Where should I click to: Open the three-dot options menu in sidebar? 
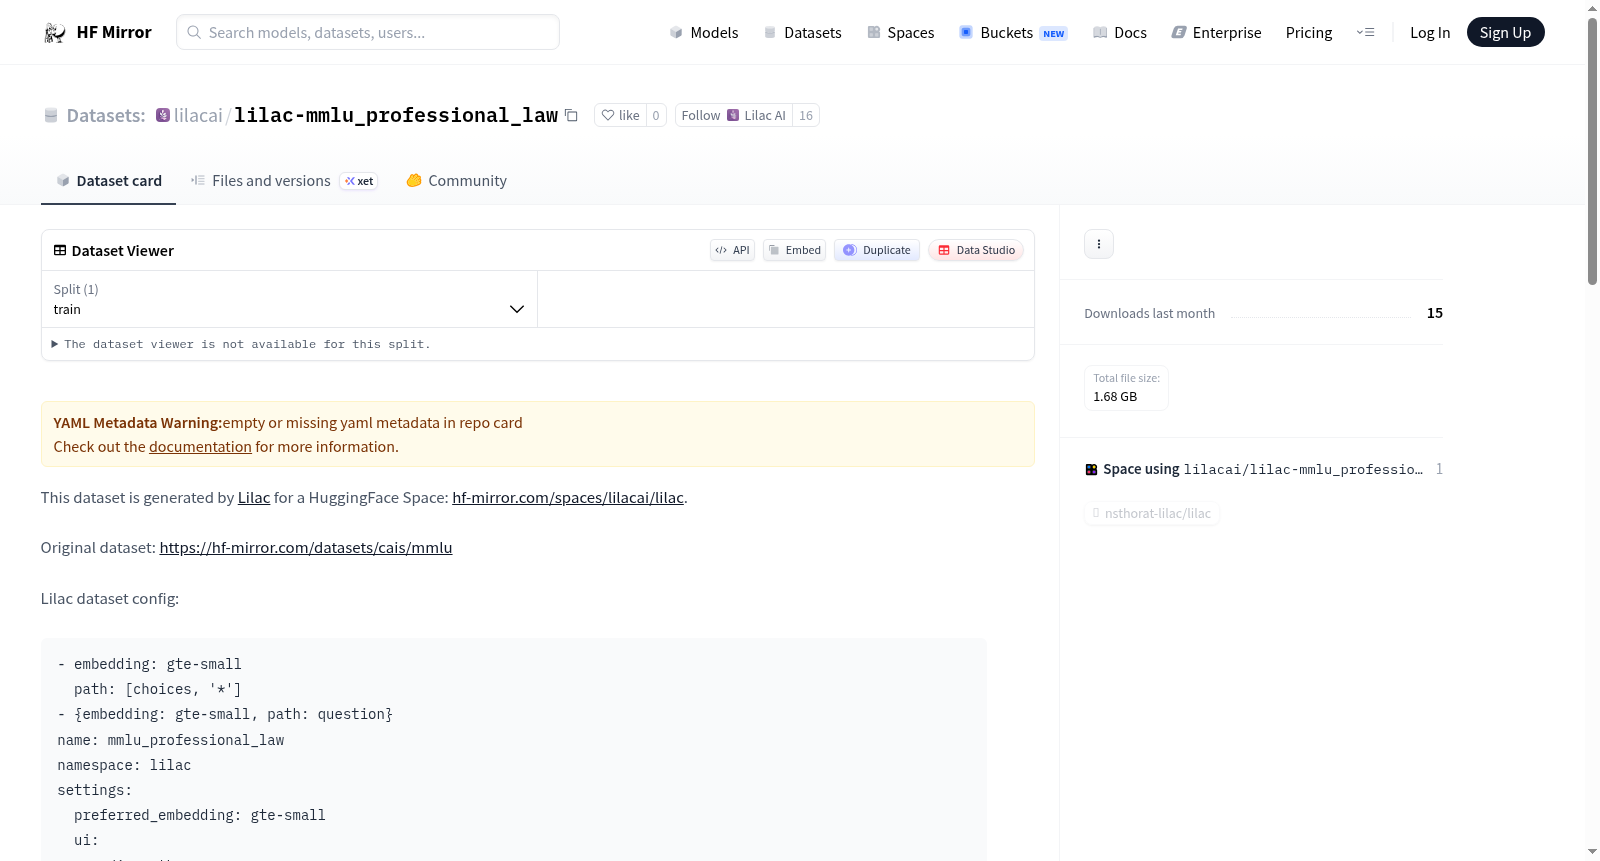pos(1099,244)
